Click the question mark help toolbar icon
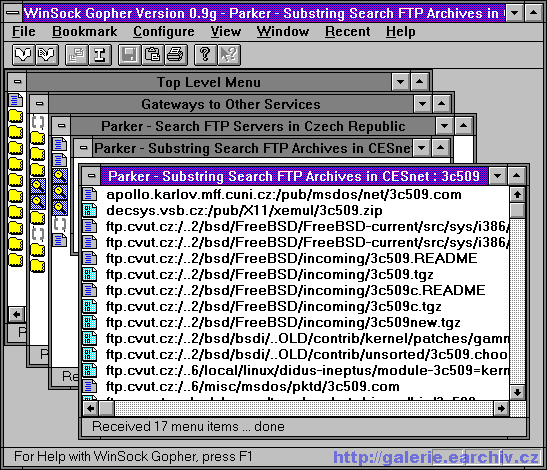Image resolution: width=547 pixels, height=470 pixels. [x=205, y=55]
